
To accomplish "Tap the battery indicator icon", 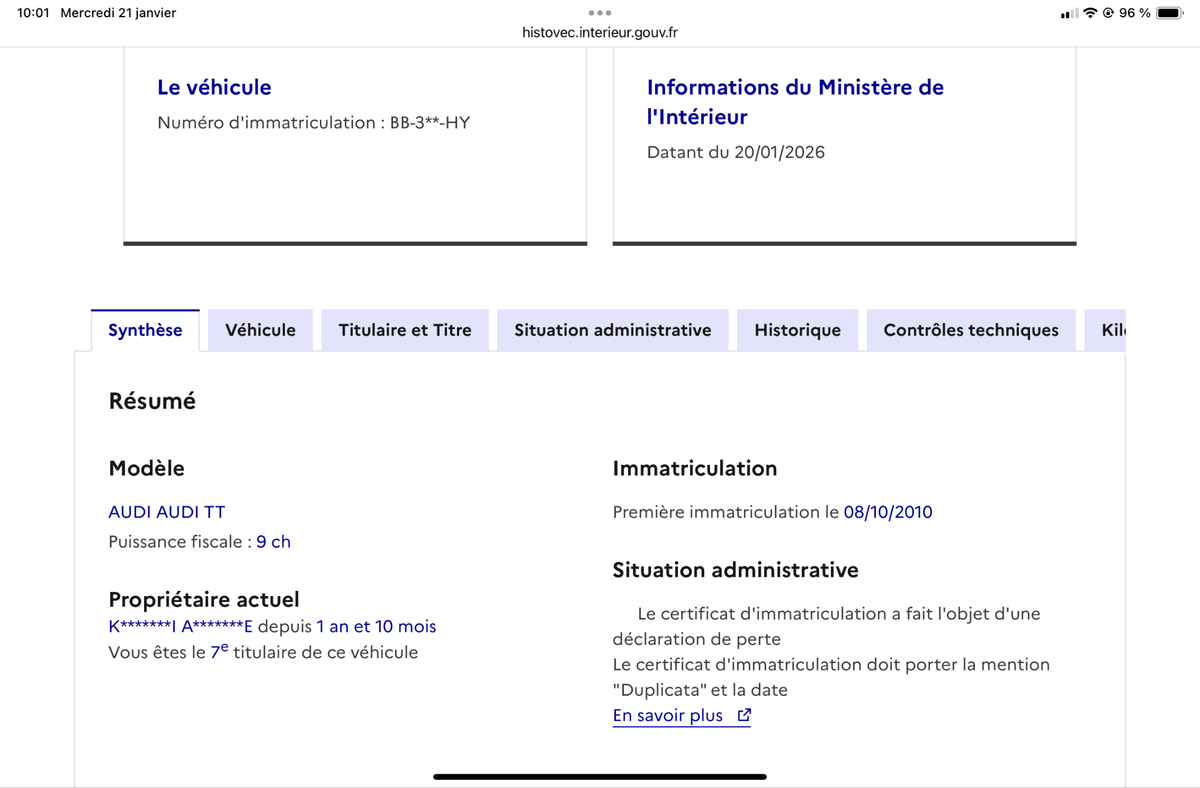I will click(1171, 13).
